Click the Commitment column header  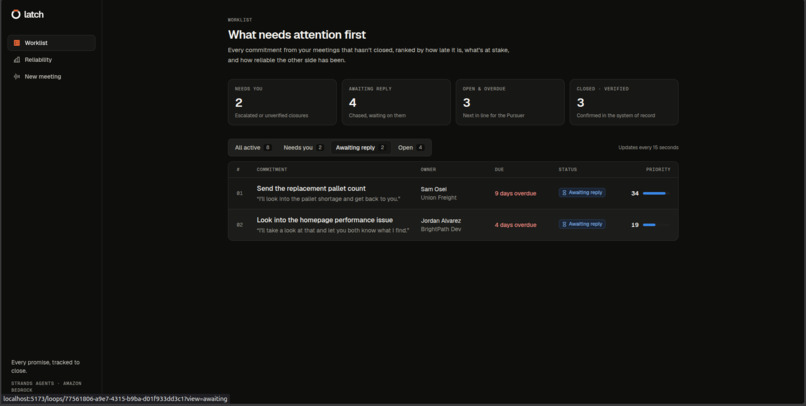click(x=272, y=170)
